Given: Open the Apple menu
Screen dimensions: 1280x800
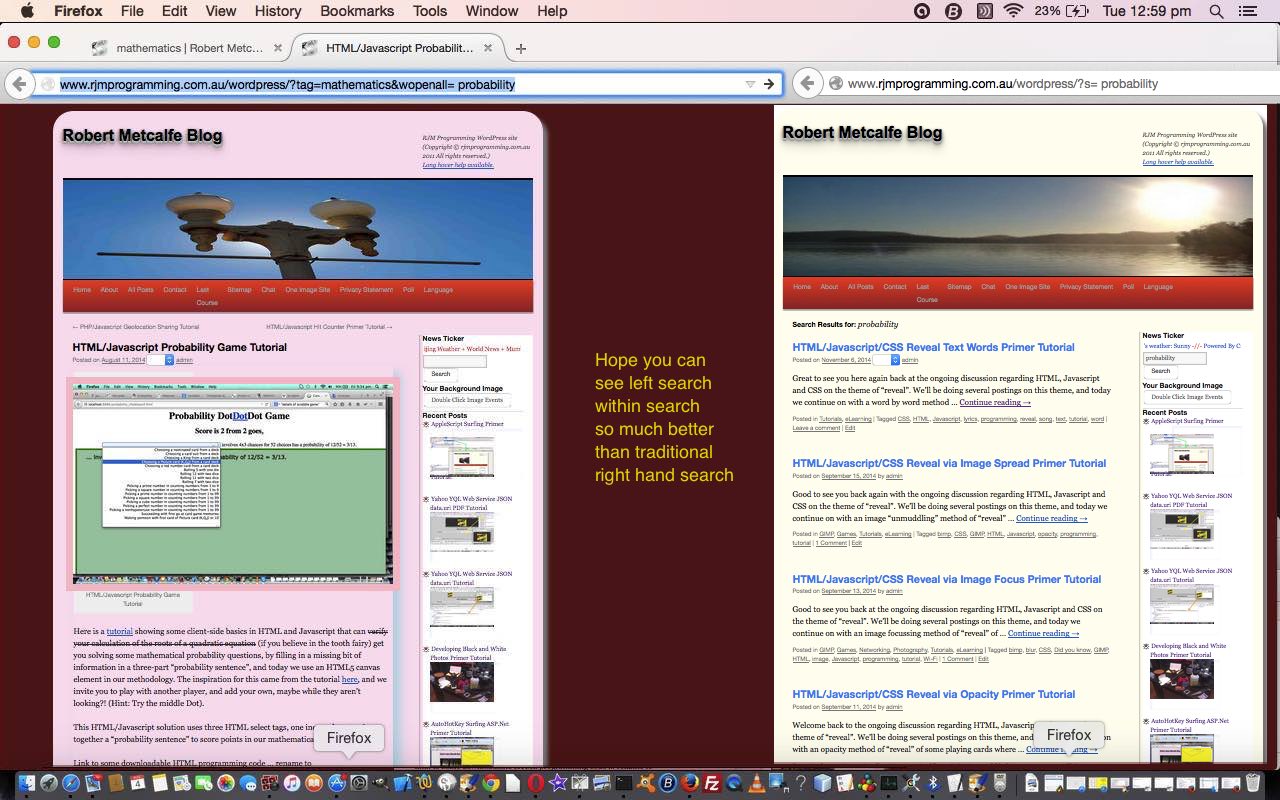Looking at the screenshot, I should (x=27, y=11).
